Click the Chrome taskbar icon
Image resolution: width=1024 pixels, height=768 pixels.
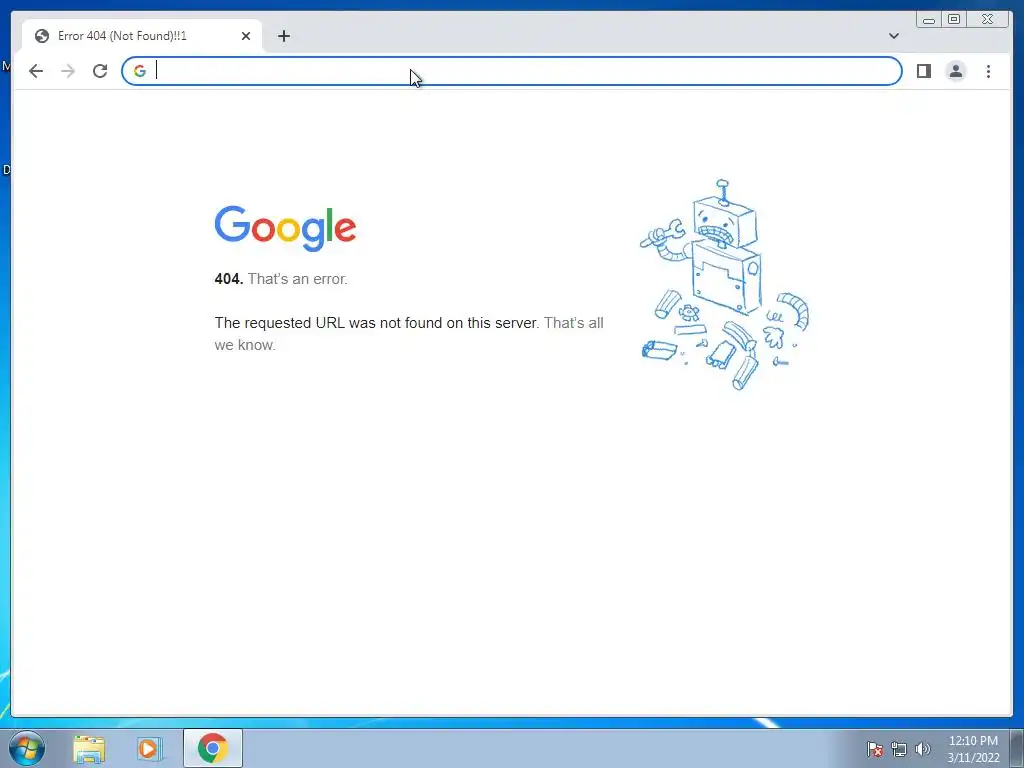pyautogui.click(x=213, y=748)
